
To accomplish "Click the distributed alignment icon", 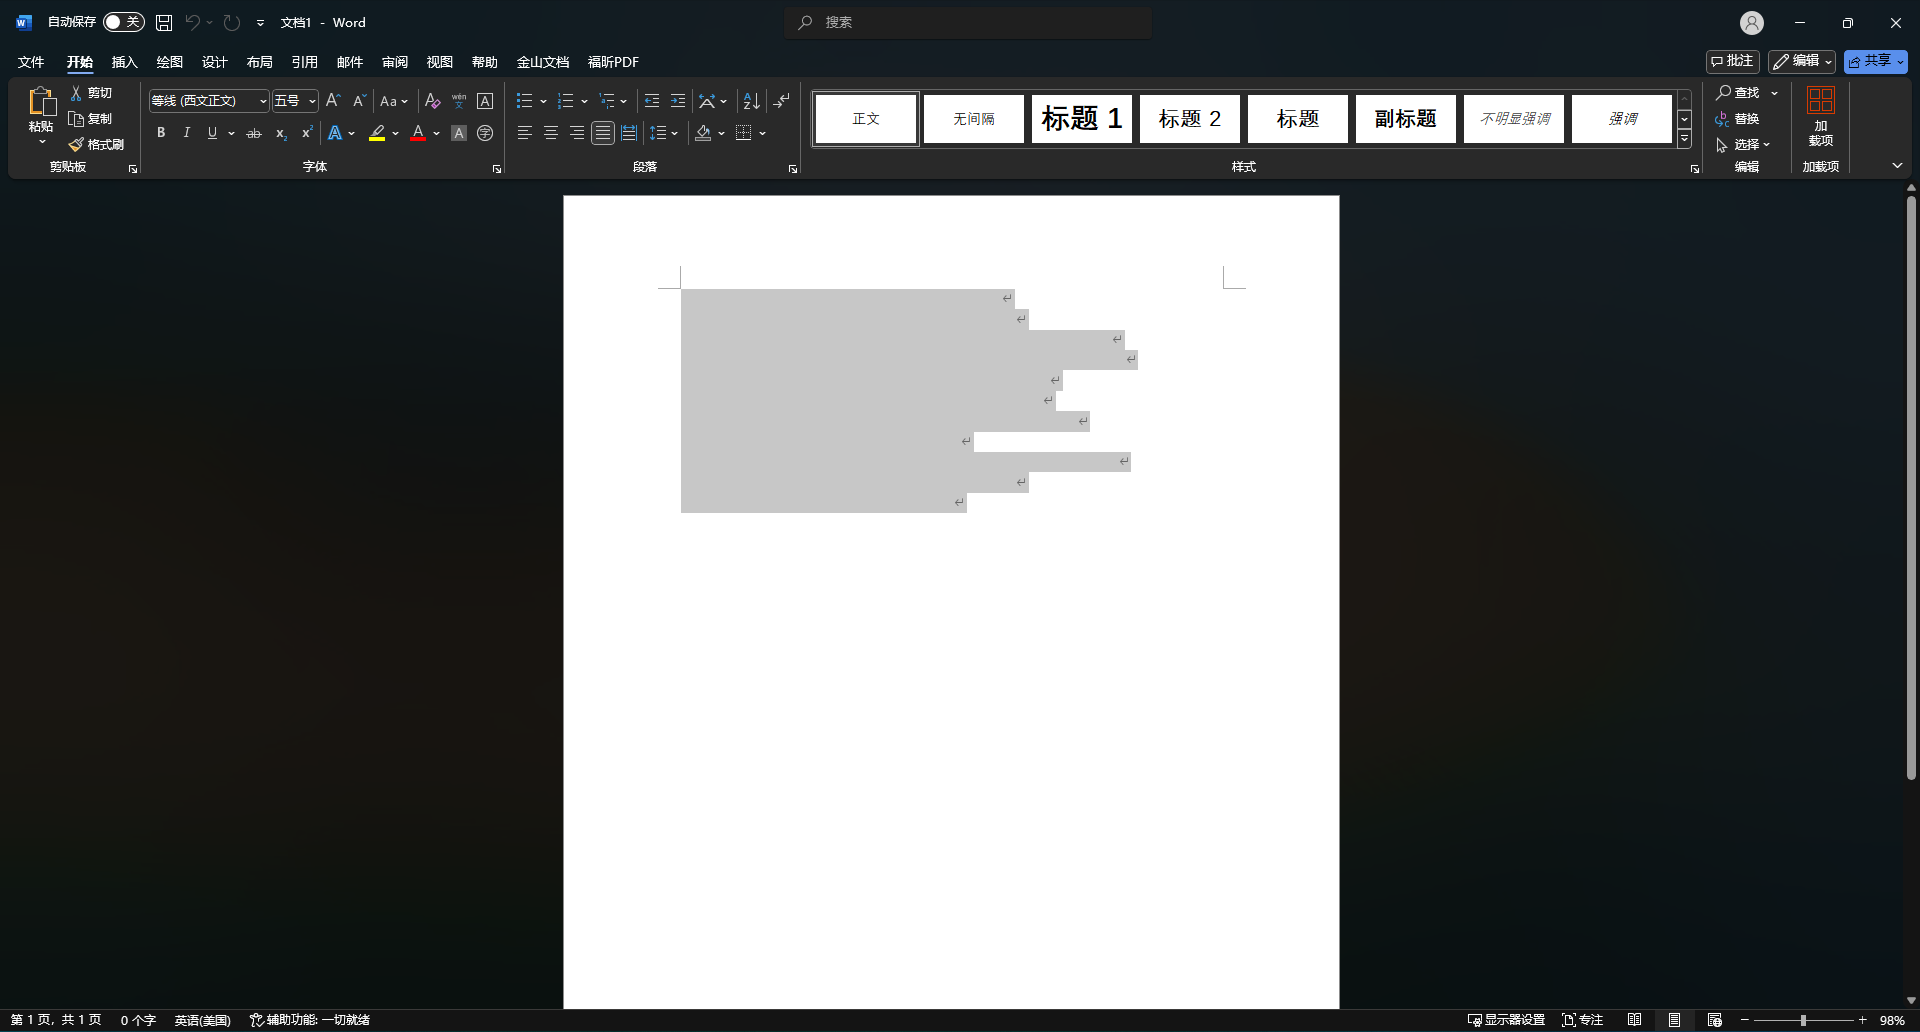I will (629, 133).
